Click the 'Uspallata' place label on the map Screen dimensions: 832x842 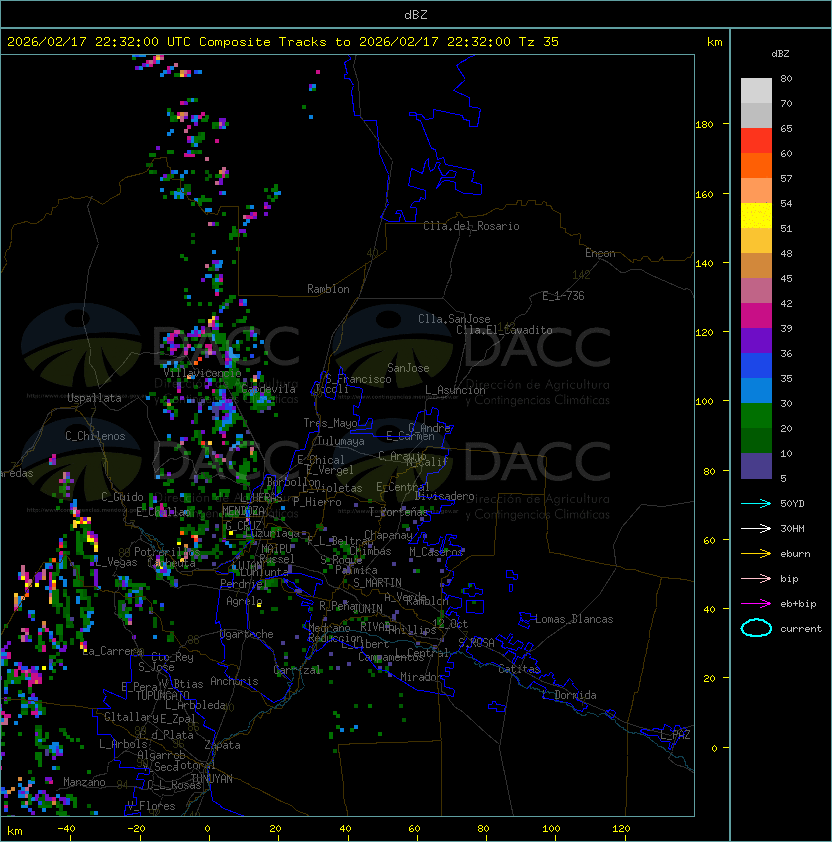pos(94,398)
